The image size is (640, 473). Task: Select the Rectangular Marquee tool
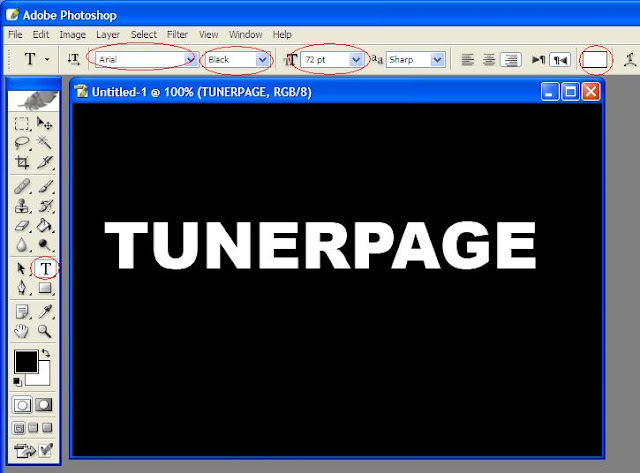22,123
